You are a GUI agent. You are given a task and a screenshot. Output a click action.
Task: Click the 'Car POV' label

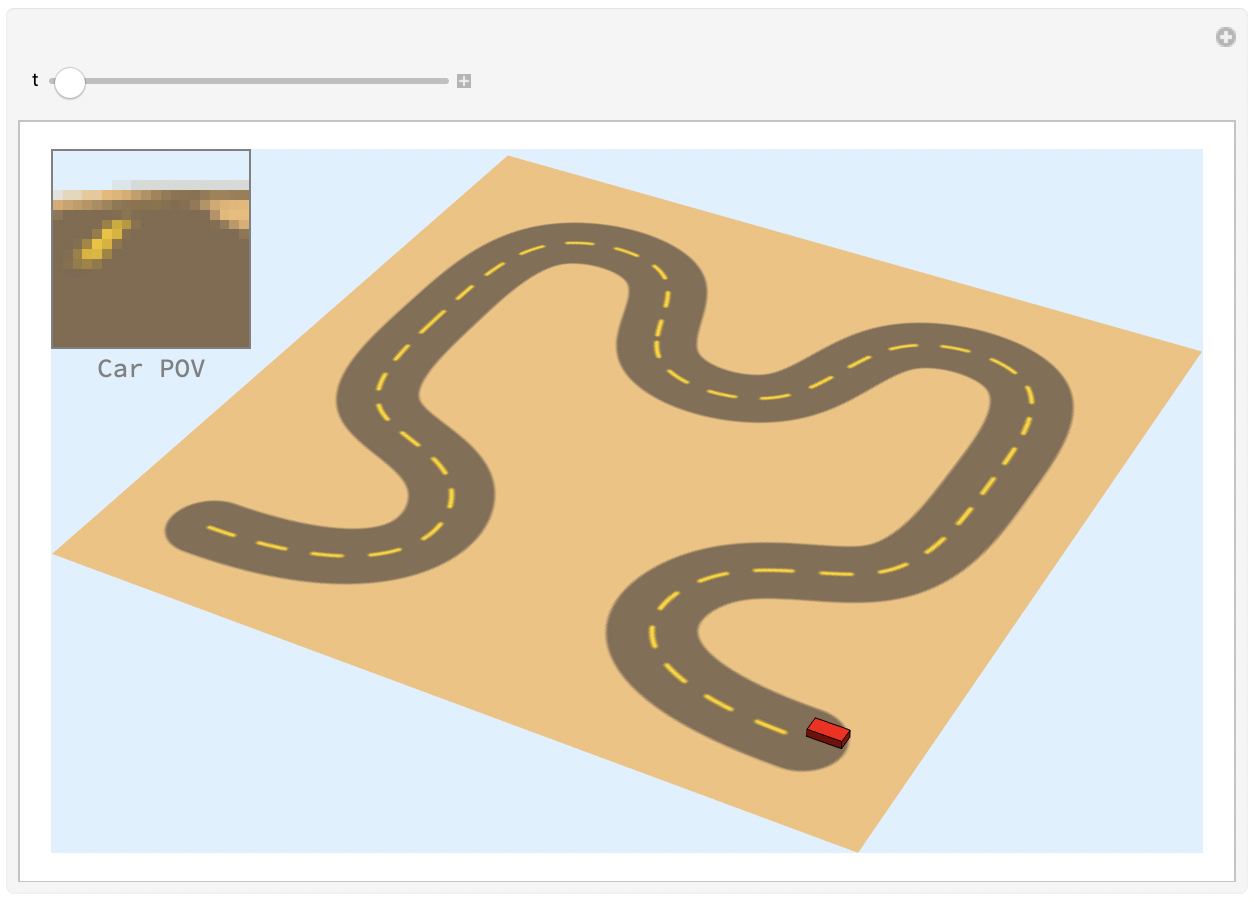coord(151,369)
